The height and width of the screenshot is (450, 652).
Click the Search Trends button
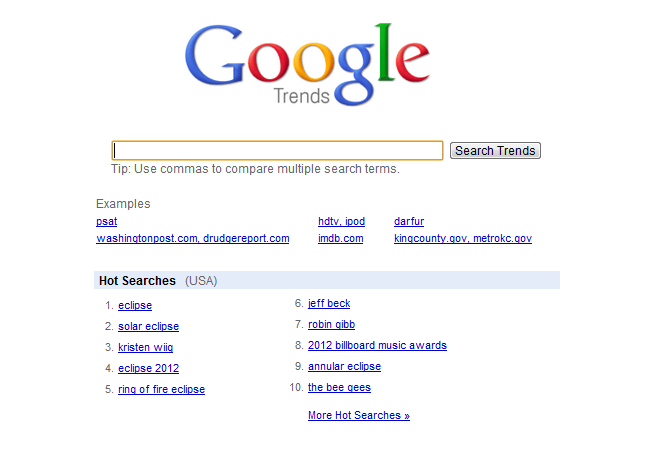coord(495,151)
